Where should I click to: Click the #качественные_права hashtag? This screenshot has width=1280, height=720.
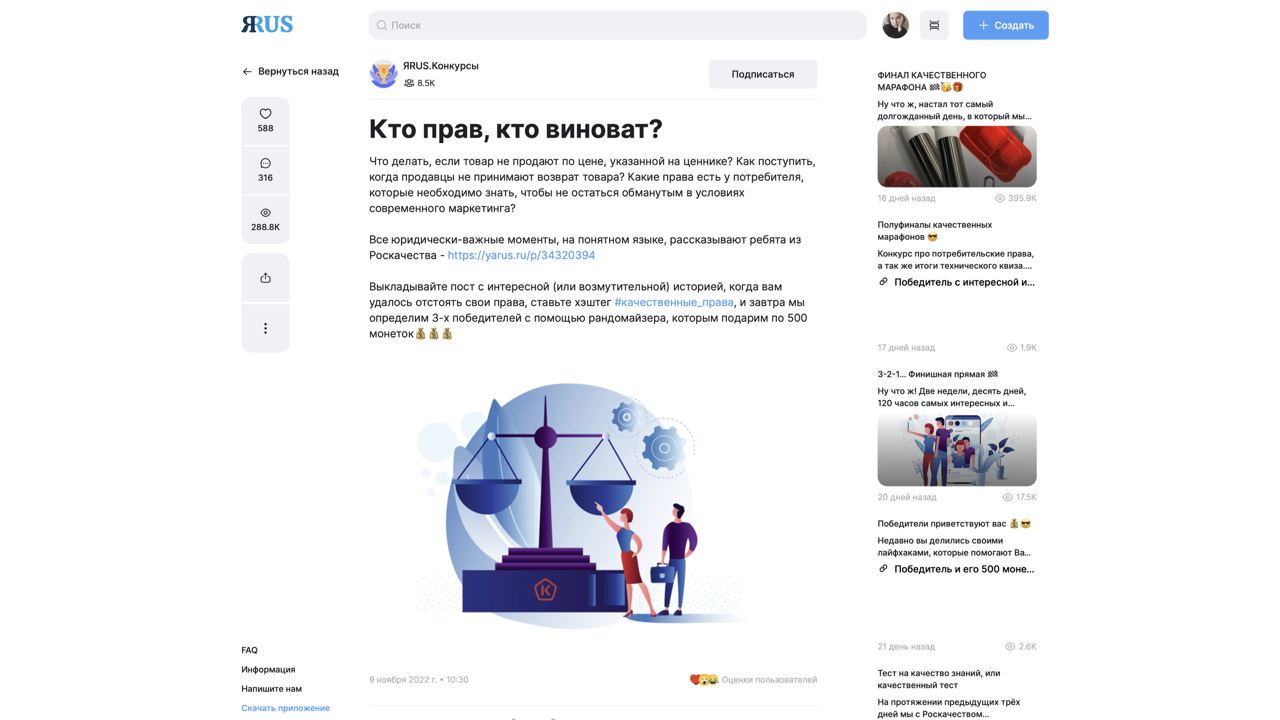pyautogui.click(x=674, y=302)
